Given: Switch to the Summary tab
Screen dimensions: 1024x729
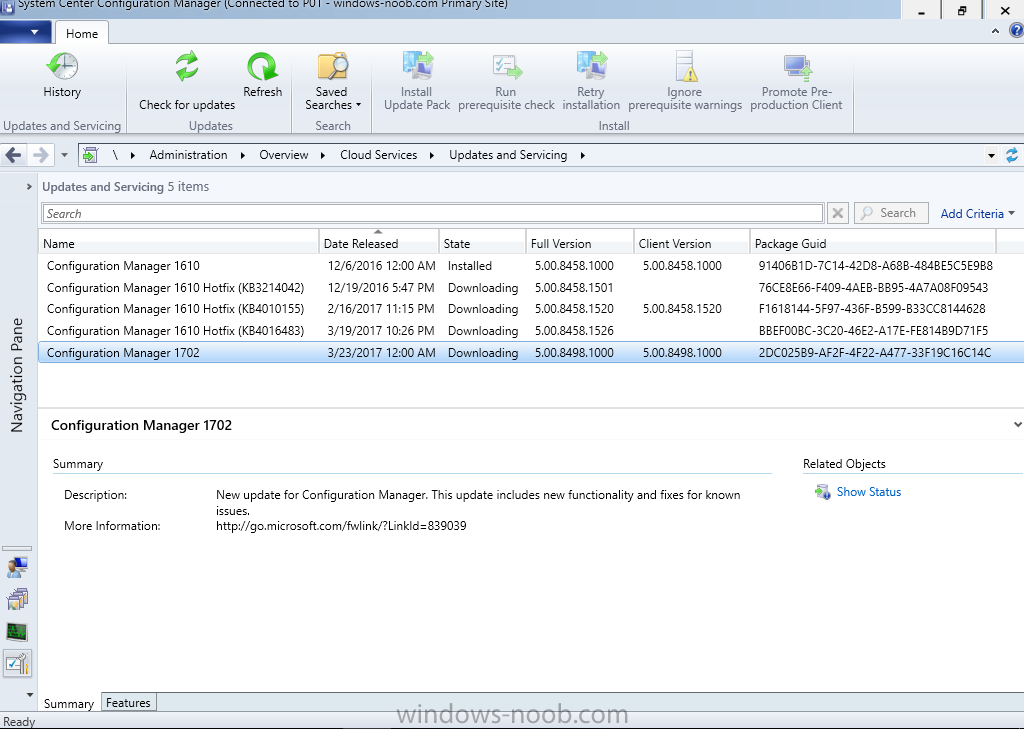Looking at the screenshot, I should pyautogui.click(x=69, y=703).
